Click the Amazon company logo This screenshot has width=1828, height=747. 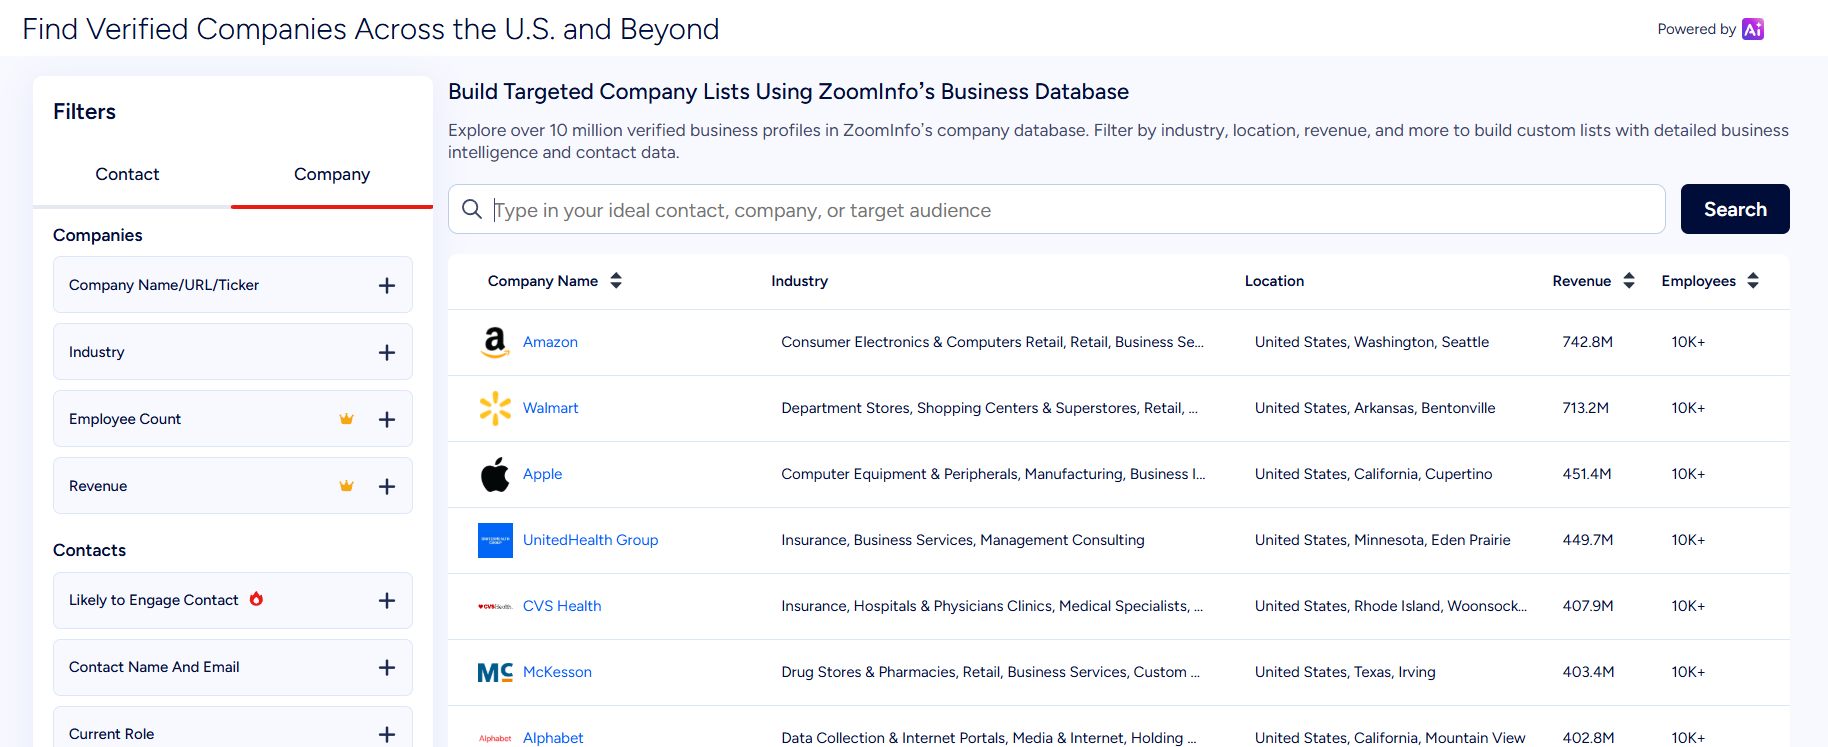click(x=495, y=342)
